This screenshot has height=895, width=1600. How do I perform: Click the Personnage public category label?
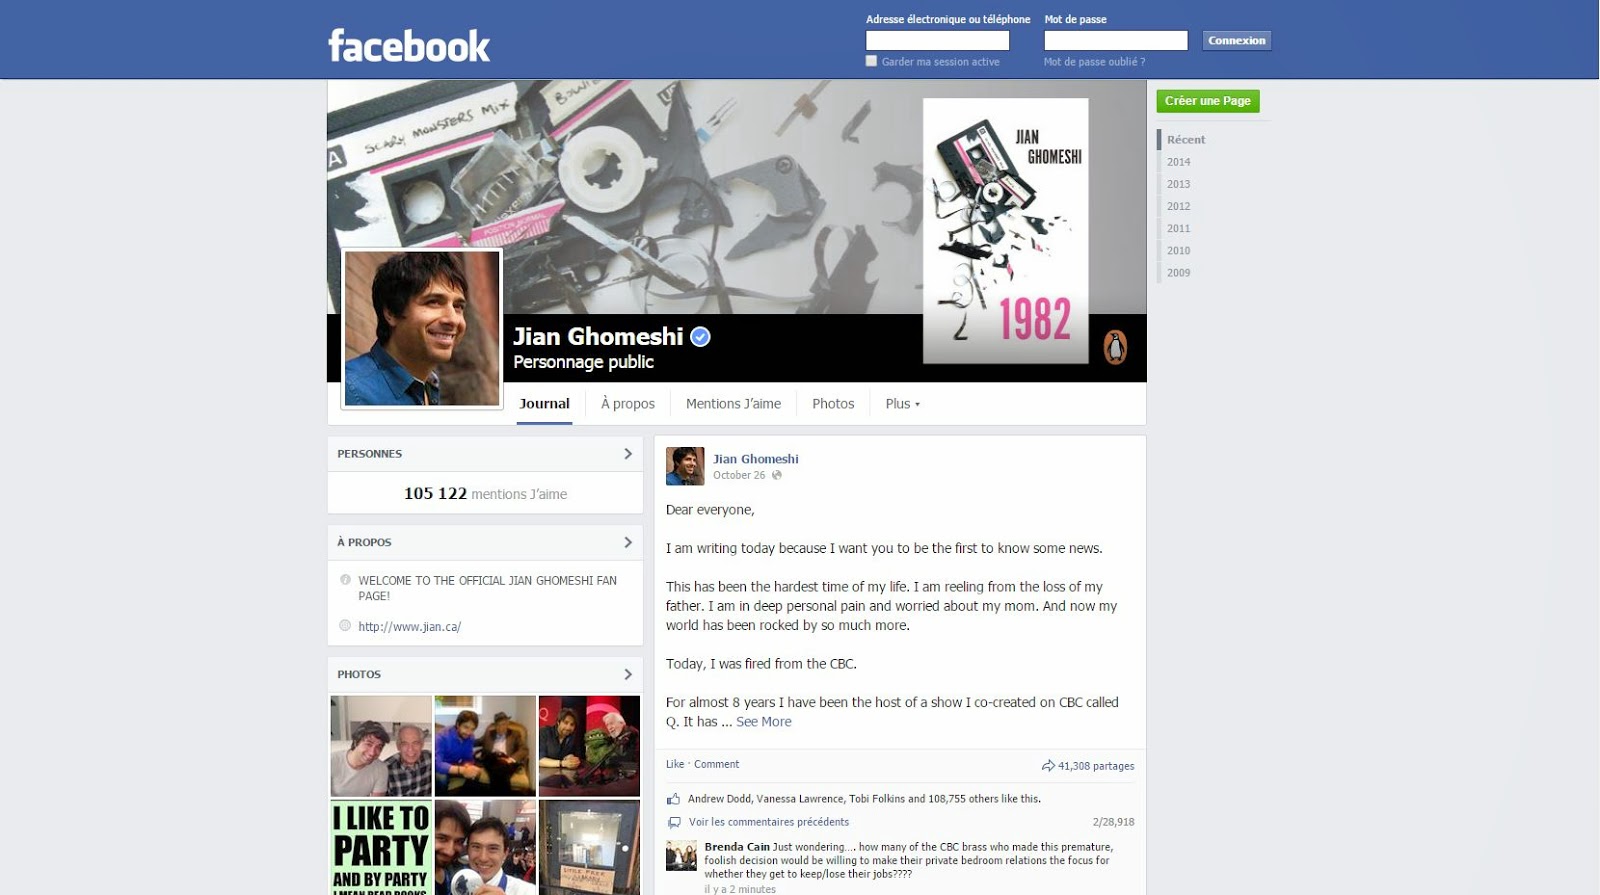(583, 362)
